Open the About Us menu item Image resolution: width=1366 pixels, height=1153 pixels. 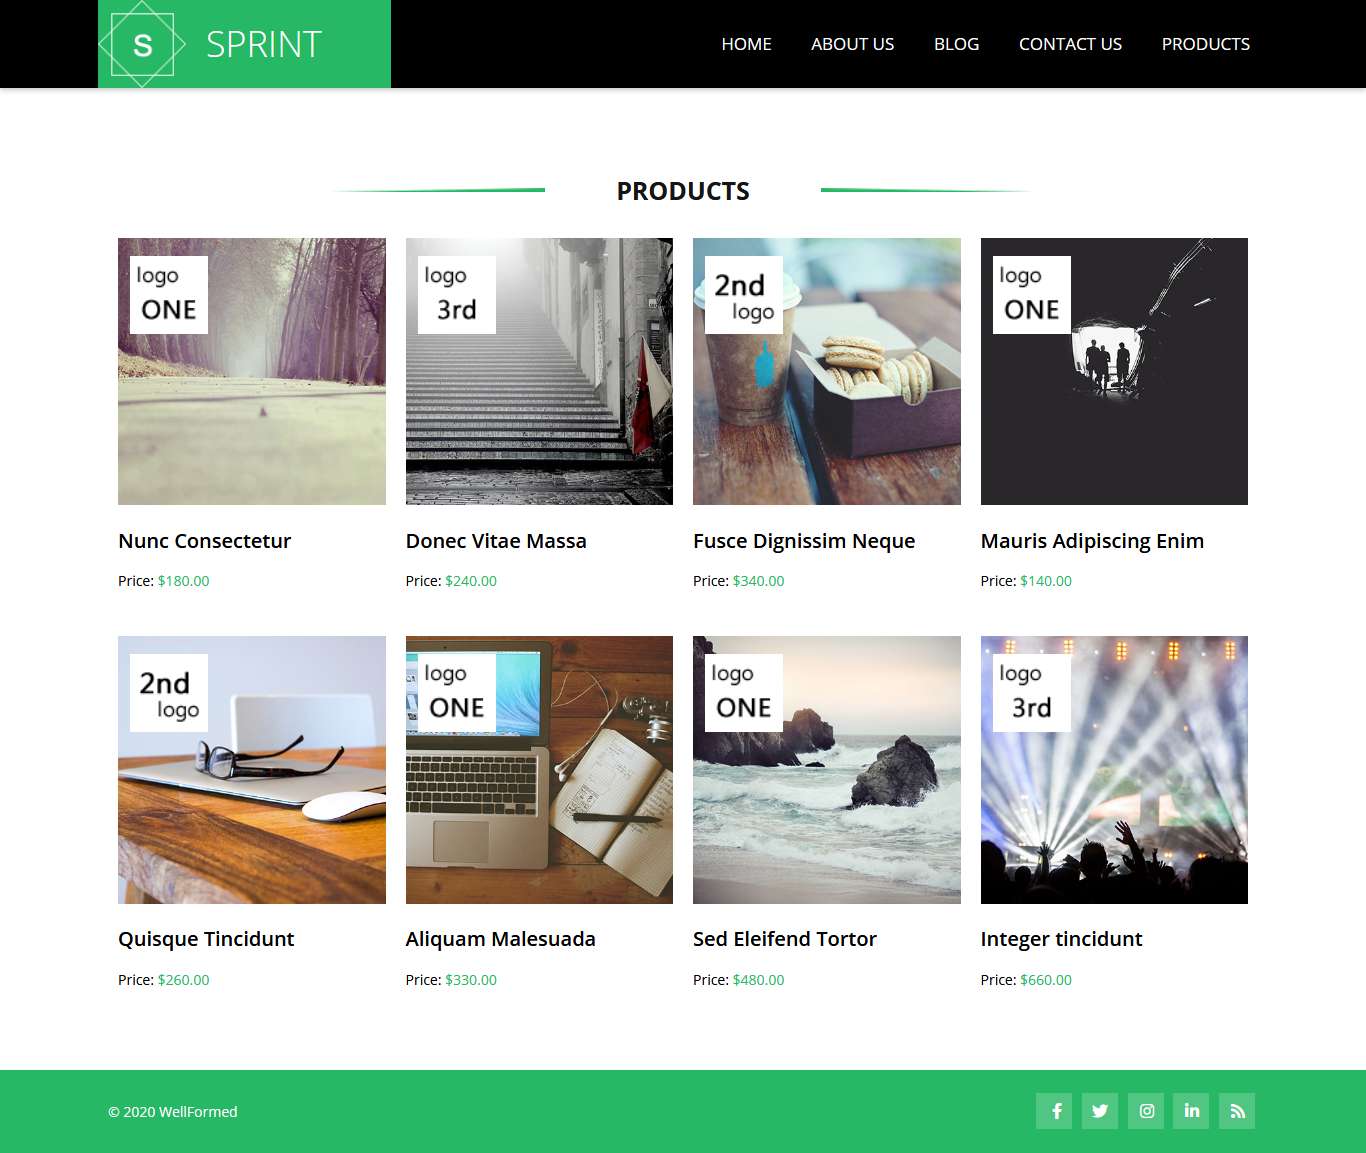[852, 44]
